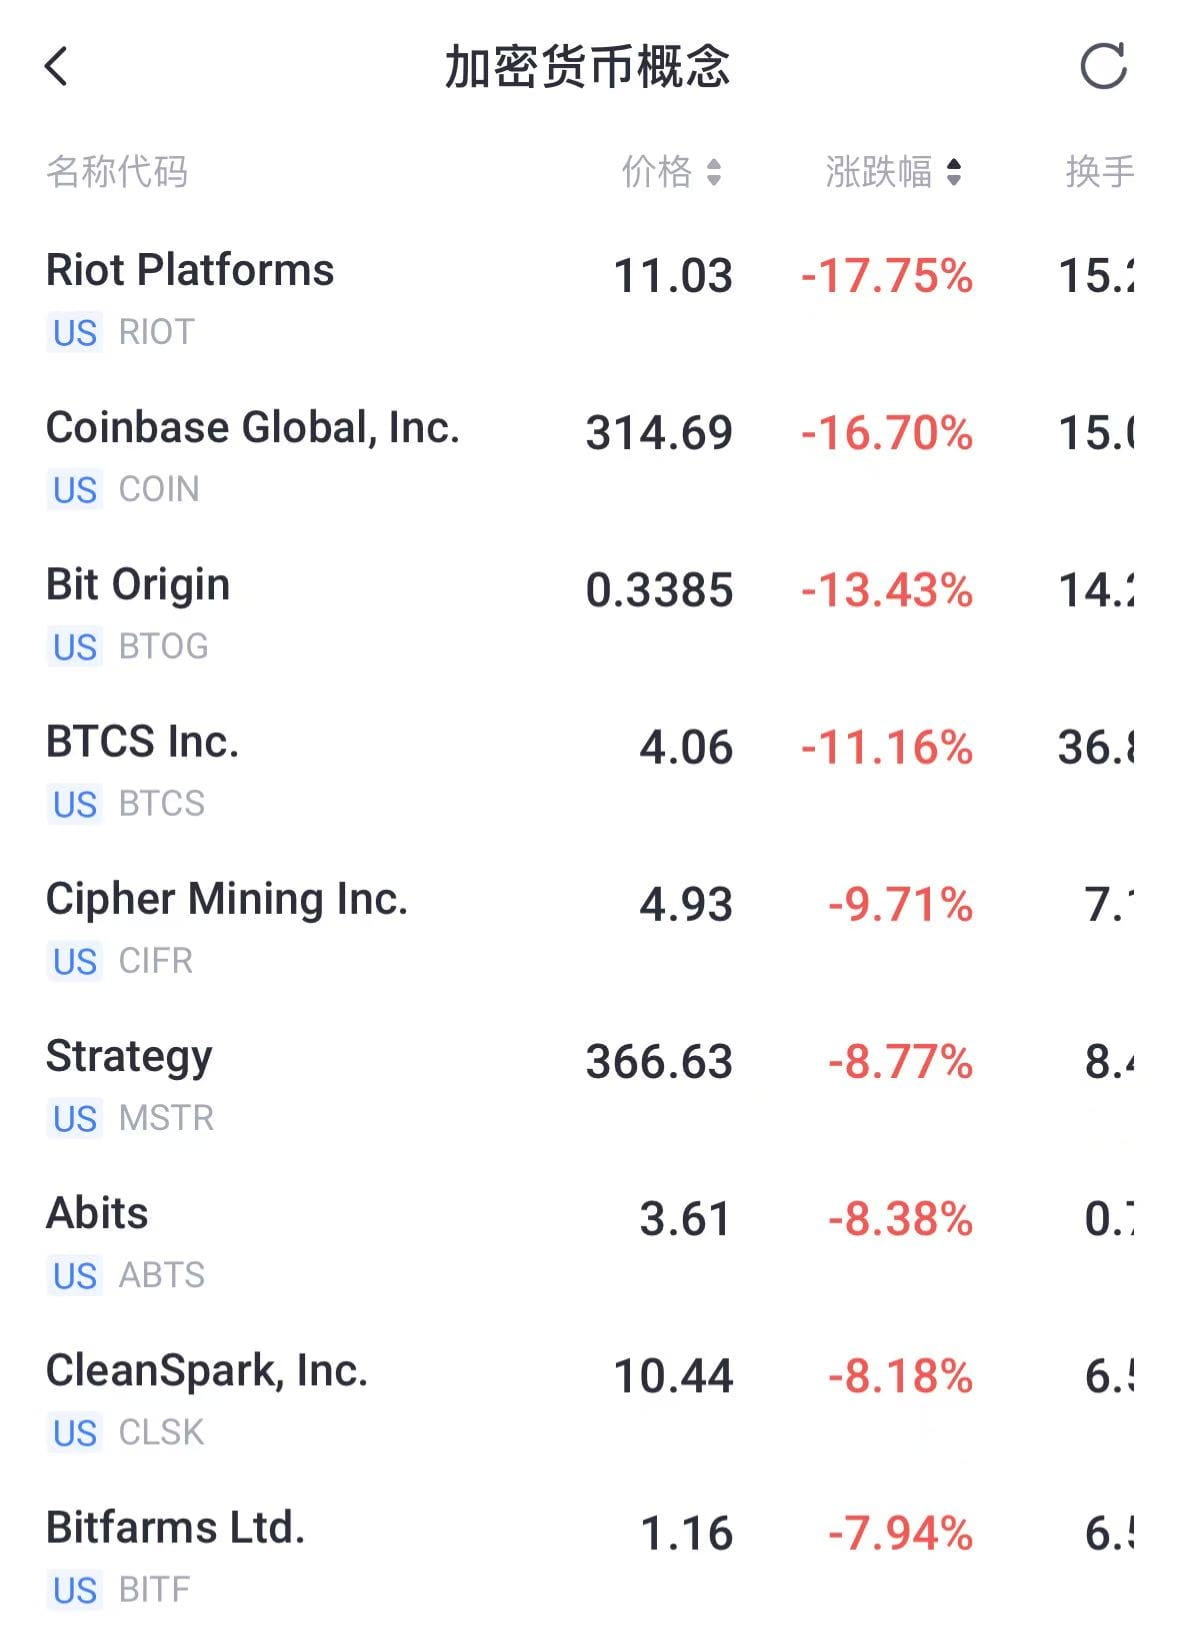The height and width of the screenshot is (1647, 1179).
Task: Click the -17.75% change value
Action: [886, 276]
